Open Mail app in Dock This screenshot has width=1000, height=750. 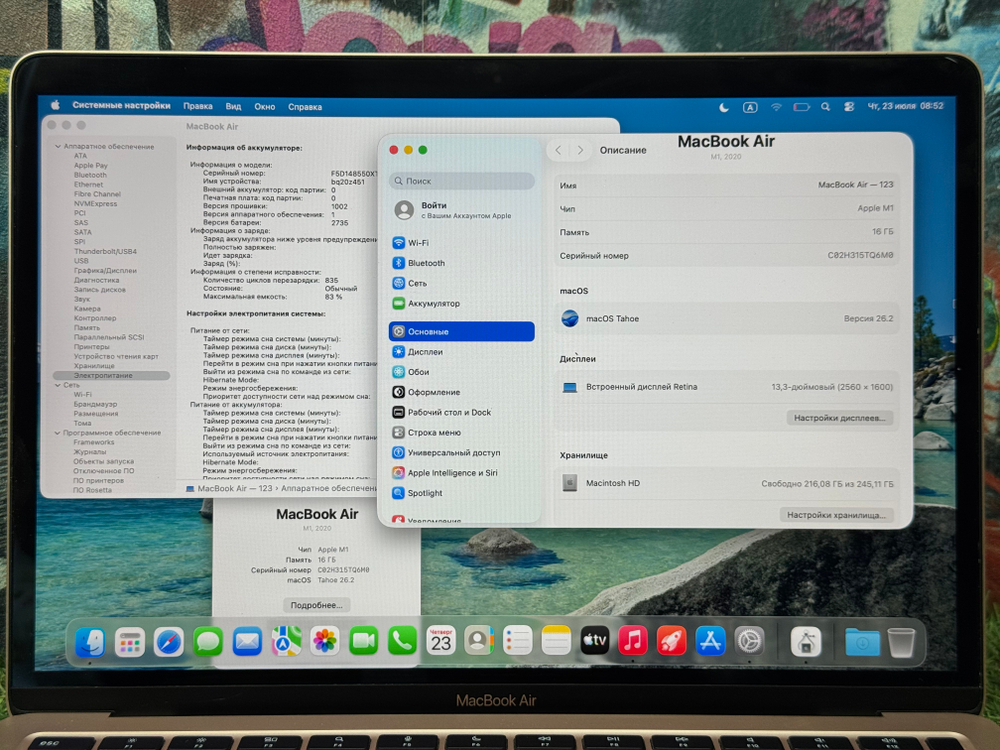tap(247, 642)
